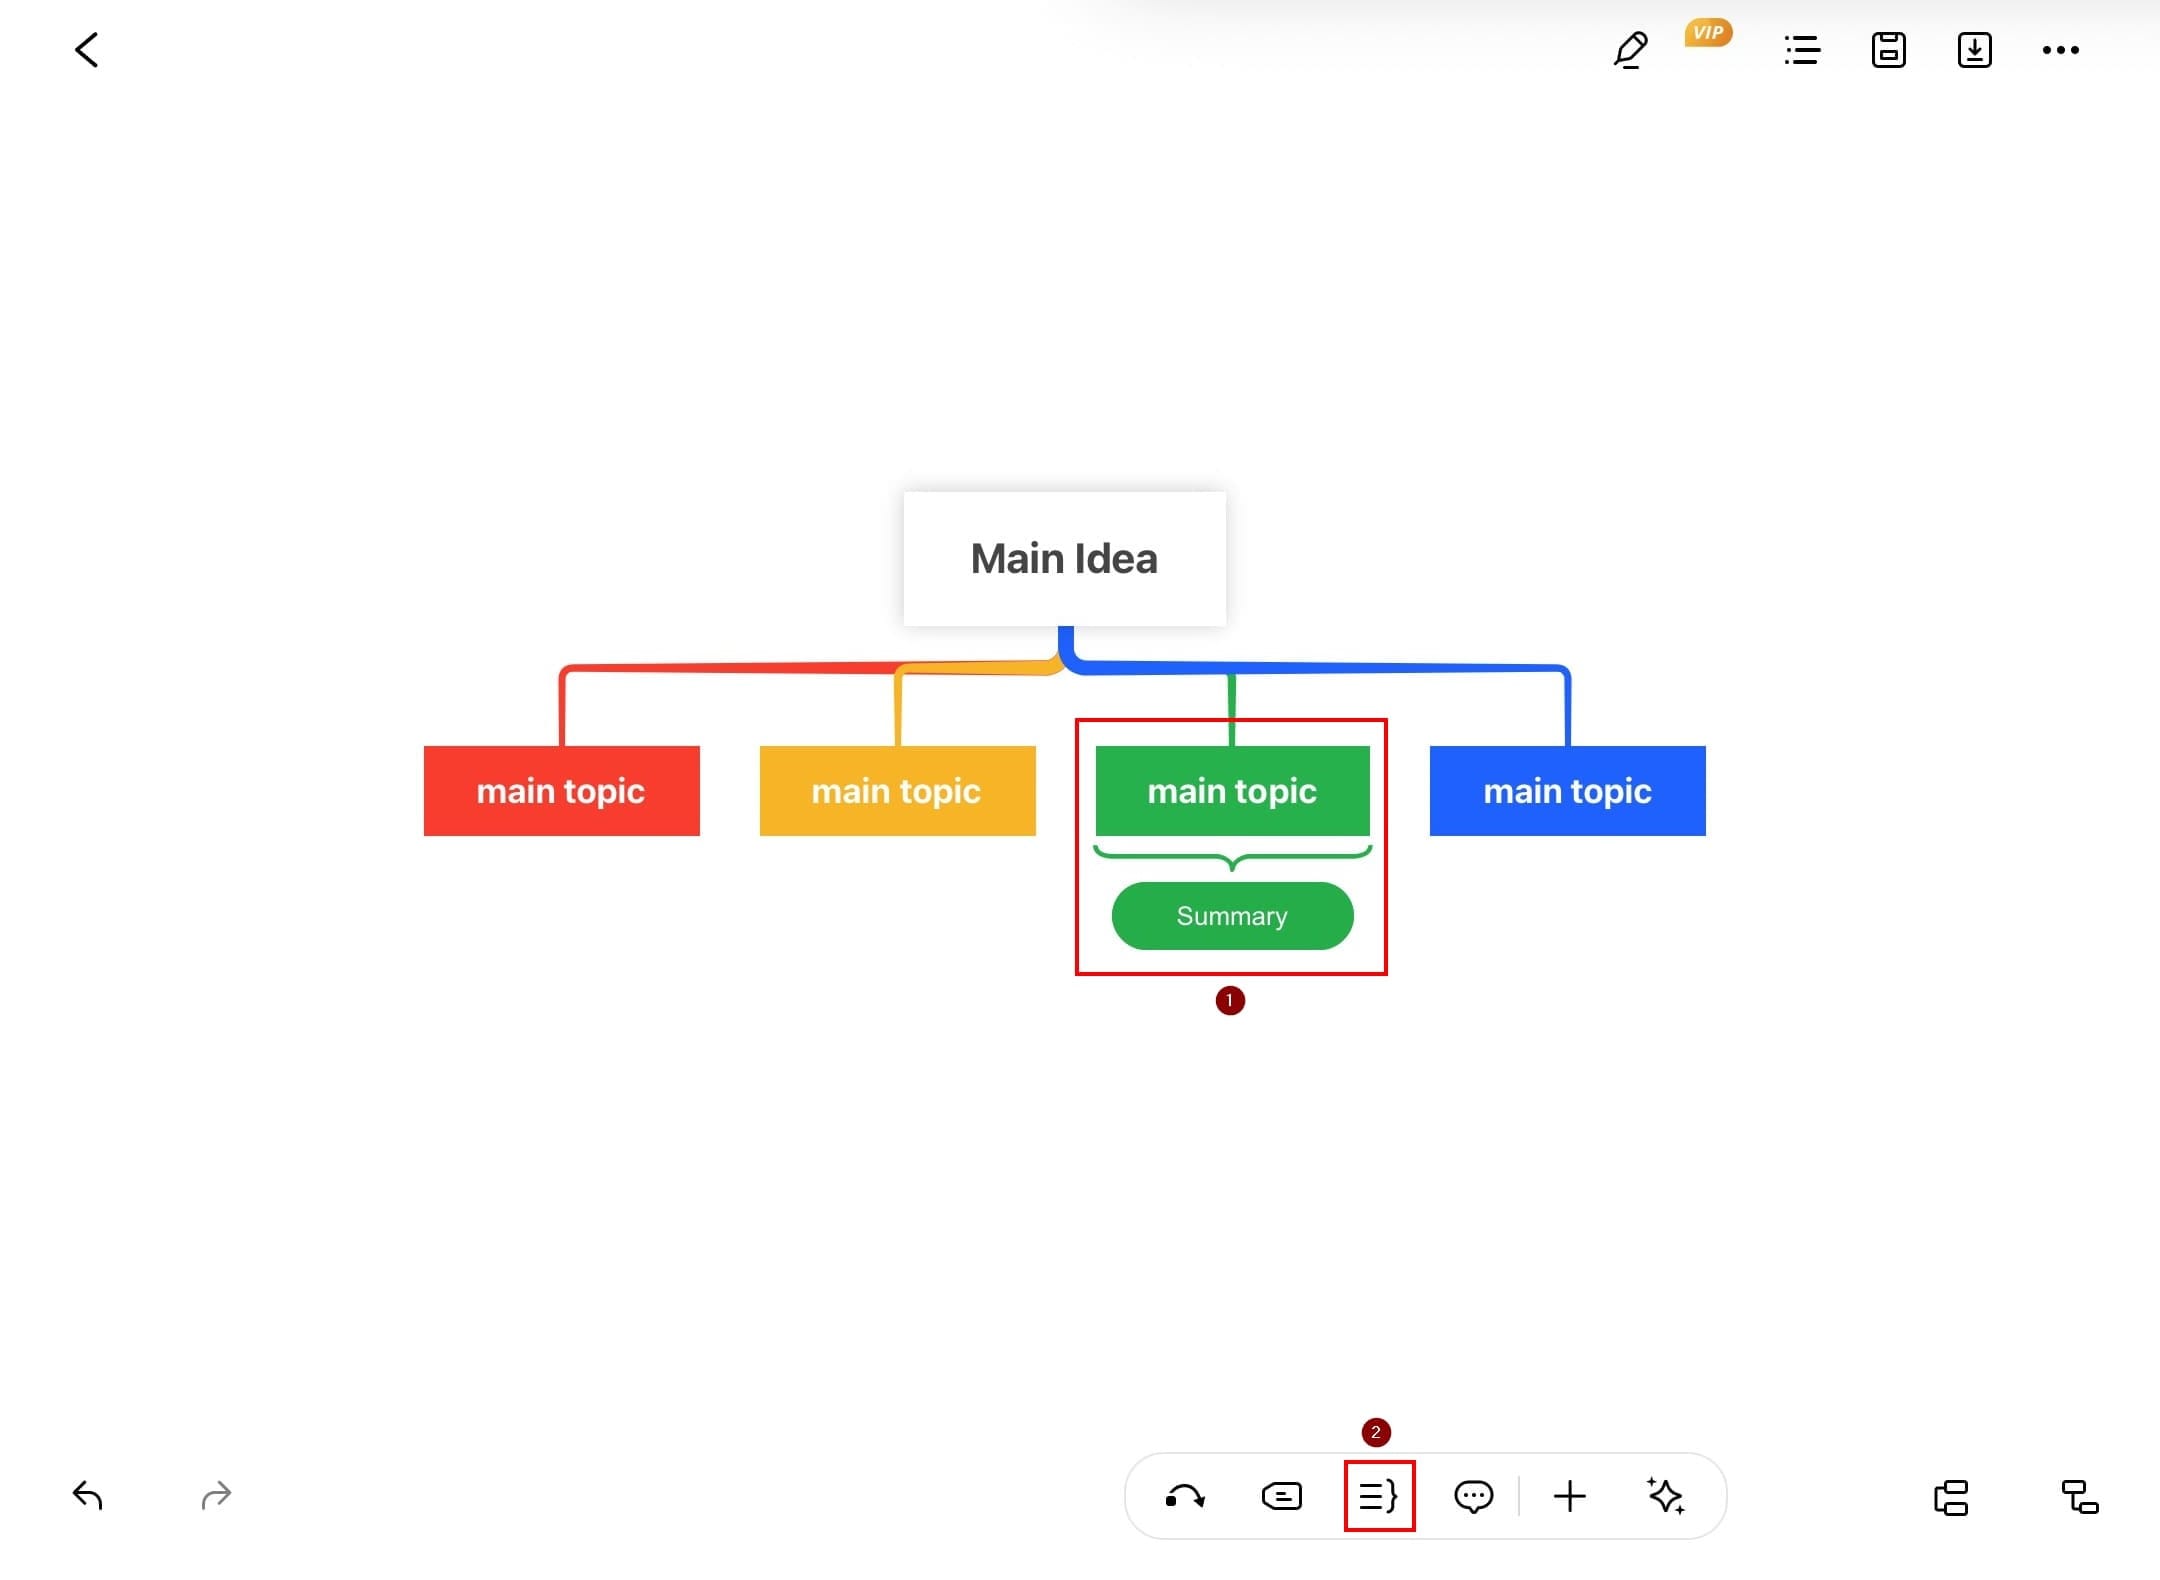Launch the AI sparkle assistant
This screenshot has width=2160, height=1580.
point(1665,1496)
